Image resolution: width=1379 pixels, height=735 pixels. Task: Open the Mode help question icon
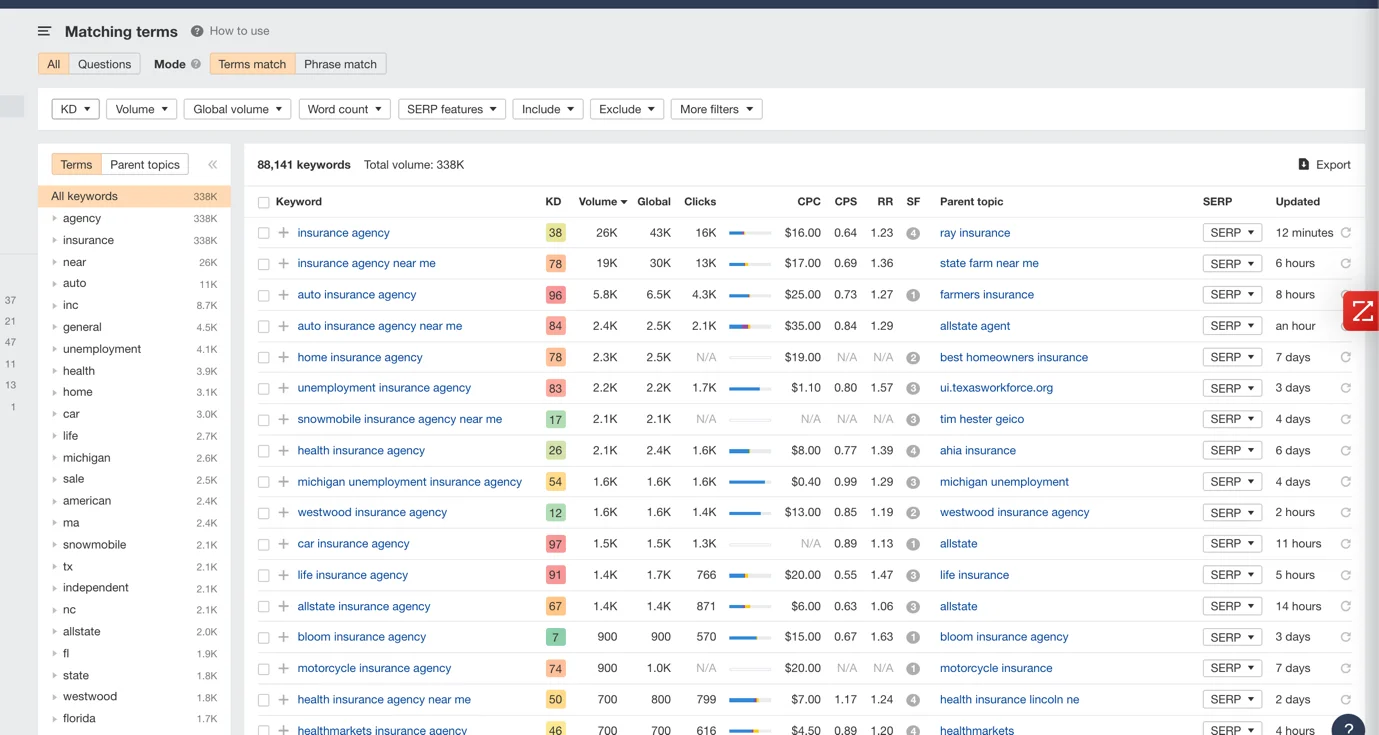196,64
